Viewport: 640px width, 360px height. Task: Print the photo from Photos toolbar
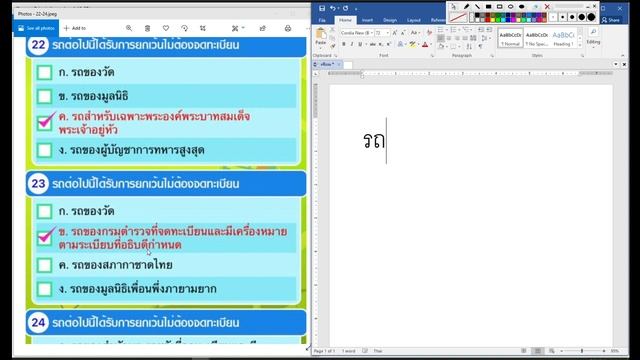tap(288, 28)
